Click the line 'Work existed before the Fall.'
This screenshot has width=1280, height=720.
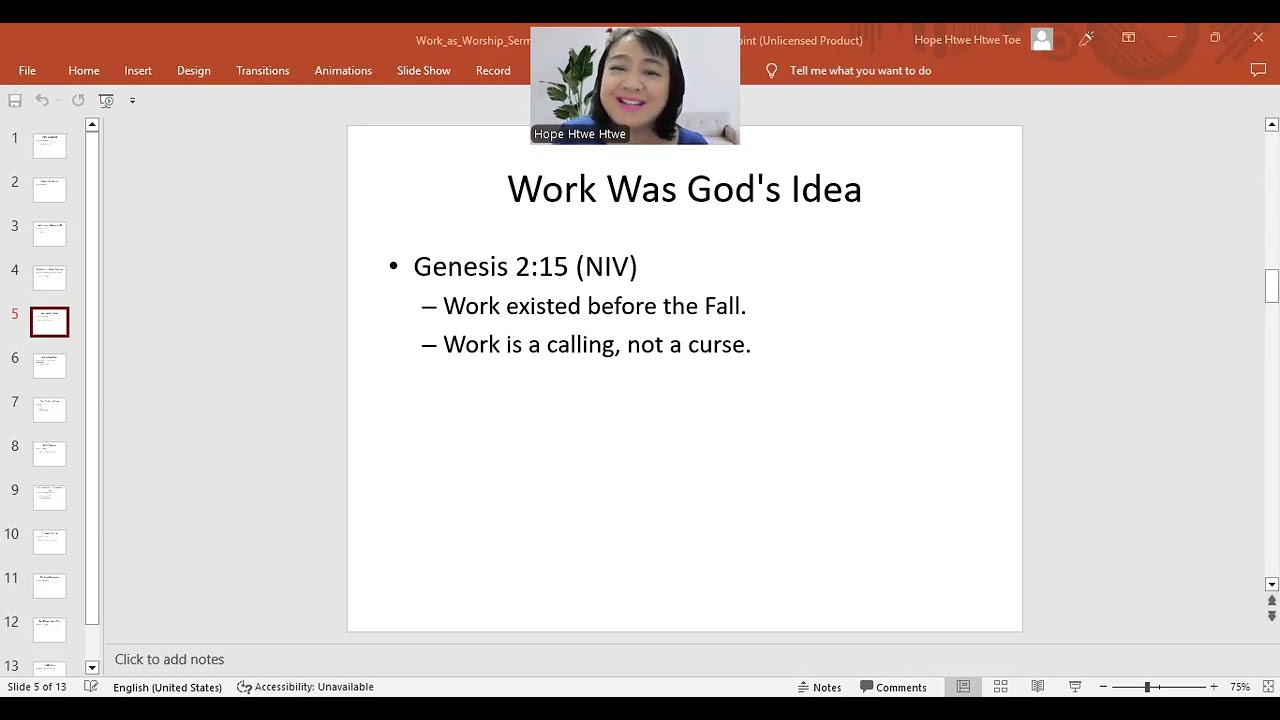594,306
